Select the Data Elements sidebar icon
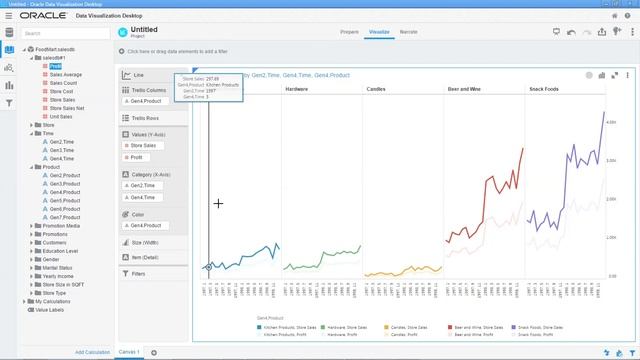 tap(9, 50)
